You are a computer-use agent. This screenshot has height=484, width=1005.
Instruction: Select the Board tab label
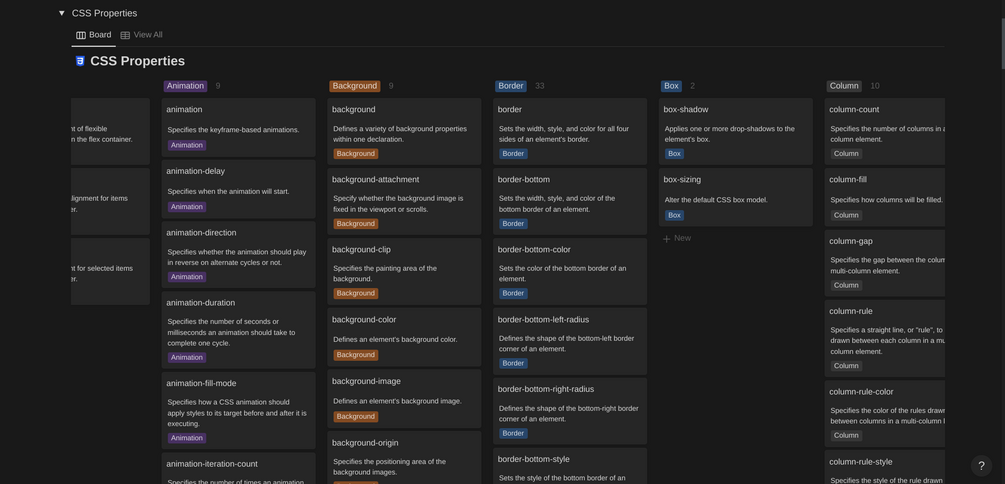100,35
